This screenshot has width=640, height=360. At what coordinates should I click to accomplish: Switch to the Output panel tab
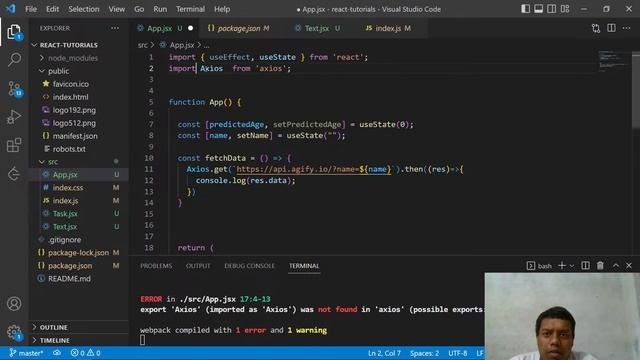tap(198, 266)
